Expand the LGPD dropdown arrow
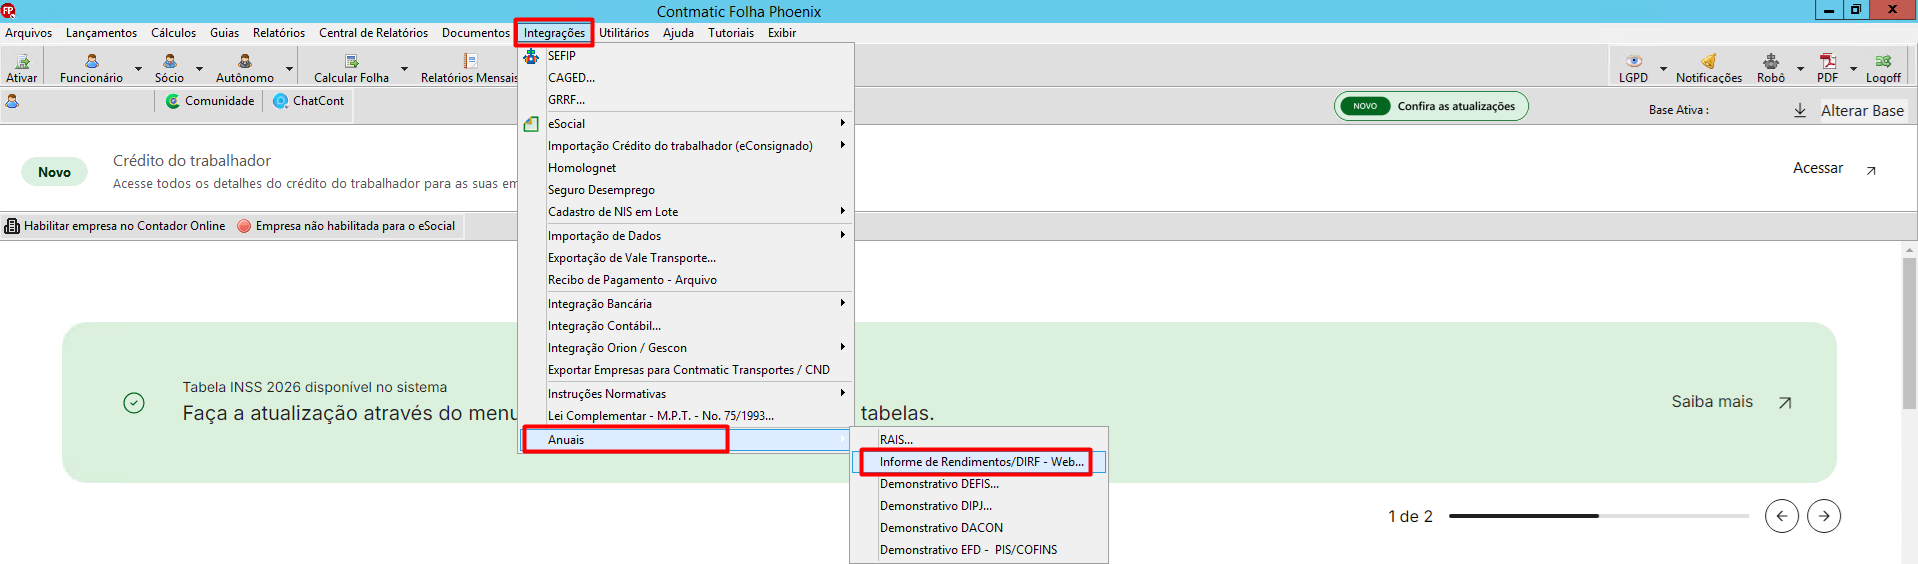 coord(1663,69)
